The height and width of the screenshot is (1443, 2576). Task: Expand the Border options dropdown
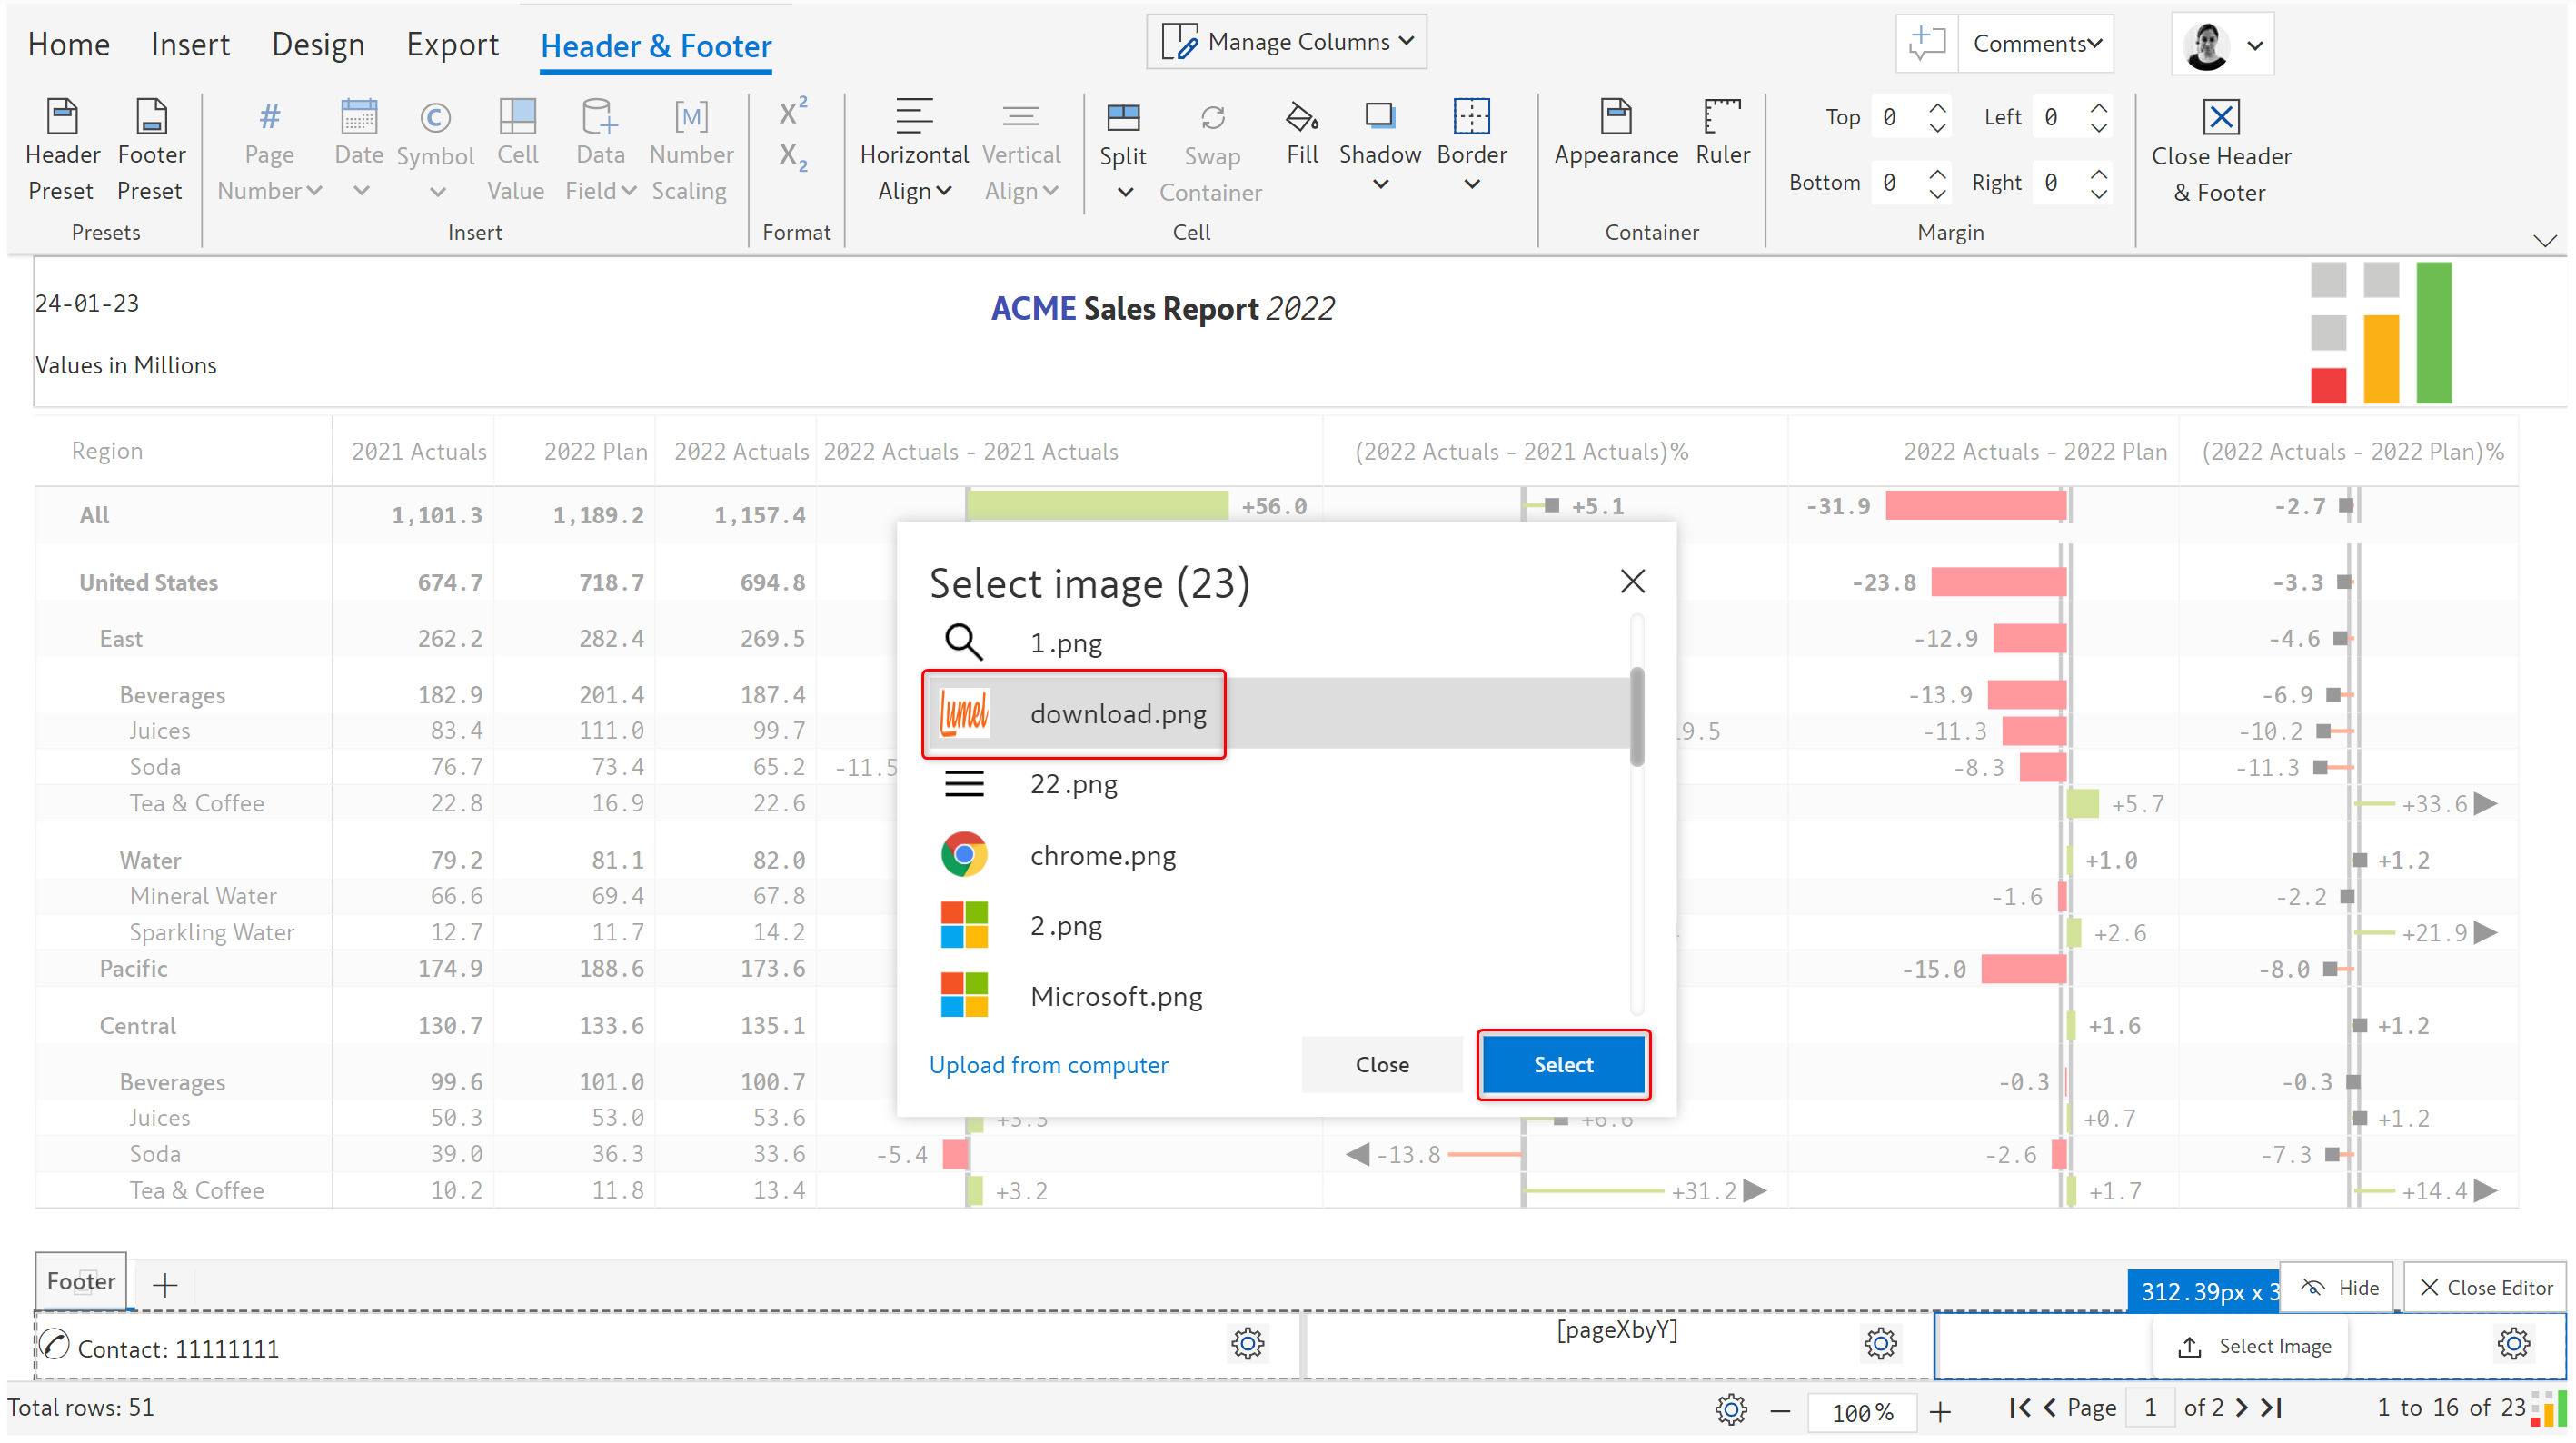(x=1471, y=184)
